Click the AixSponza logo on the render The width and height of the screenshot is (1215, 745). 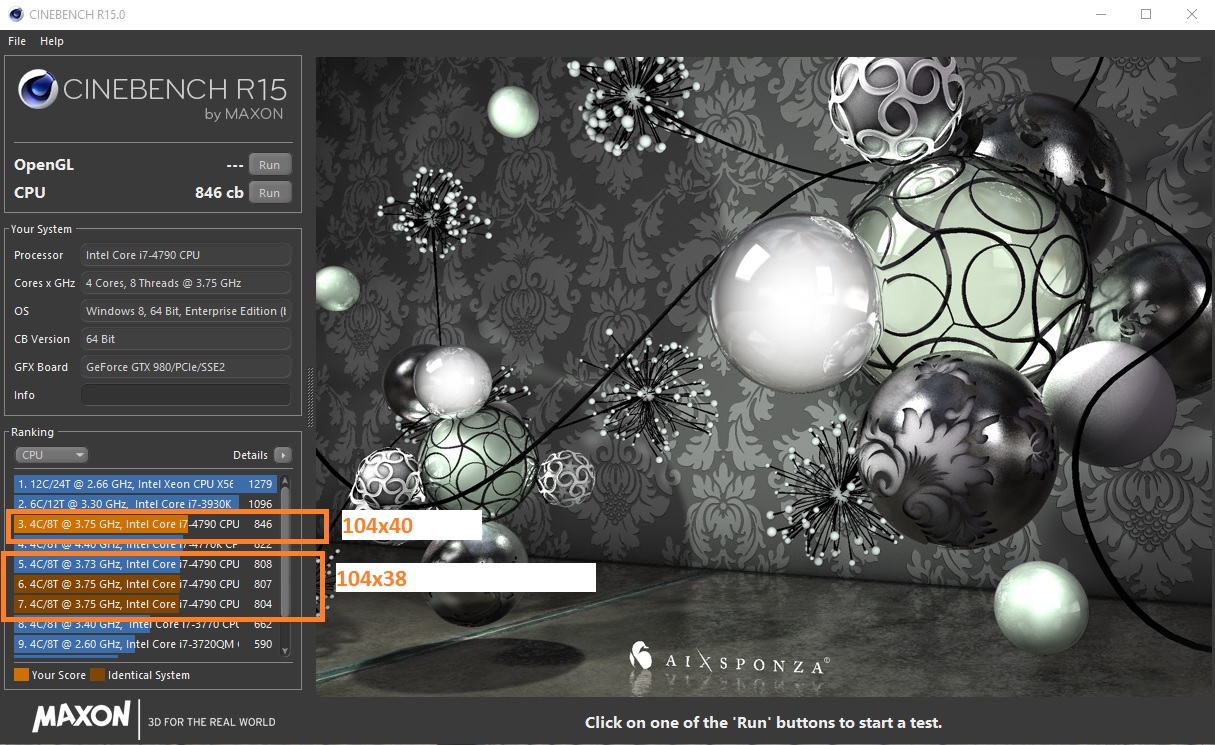pyautogui.click(x=728, y=659)
